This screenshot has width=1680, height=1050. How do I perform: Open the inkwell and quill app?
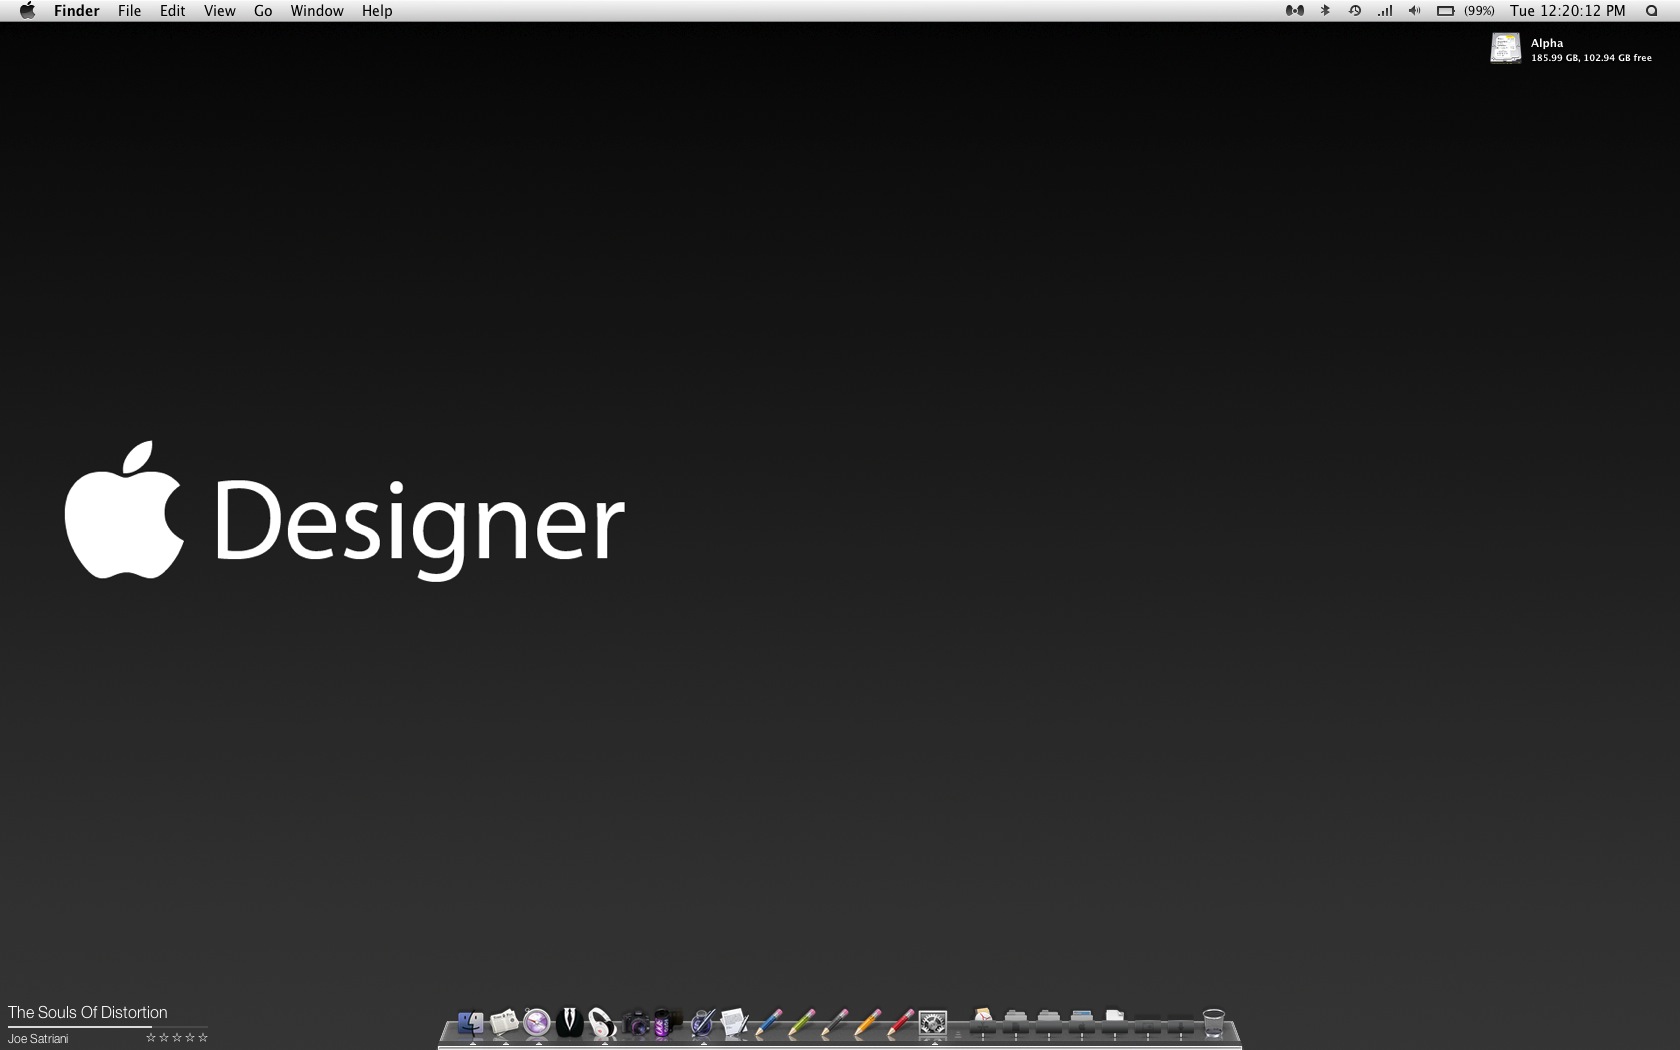coord(702,1023)
